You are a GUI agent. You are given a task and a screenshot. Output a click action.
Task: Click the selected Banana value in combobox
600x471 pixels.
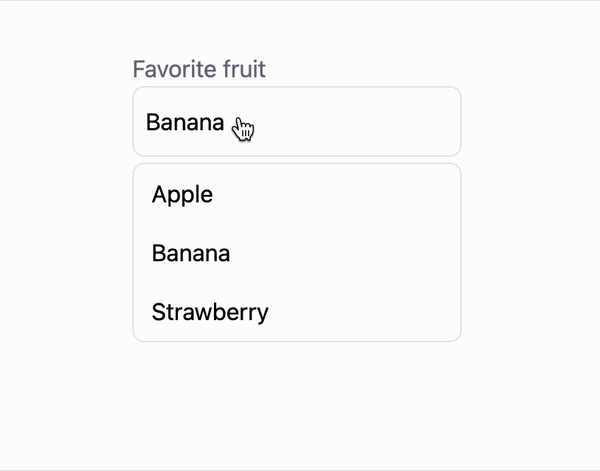(x=185, y=122)
